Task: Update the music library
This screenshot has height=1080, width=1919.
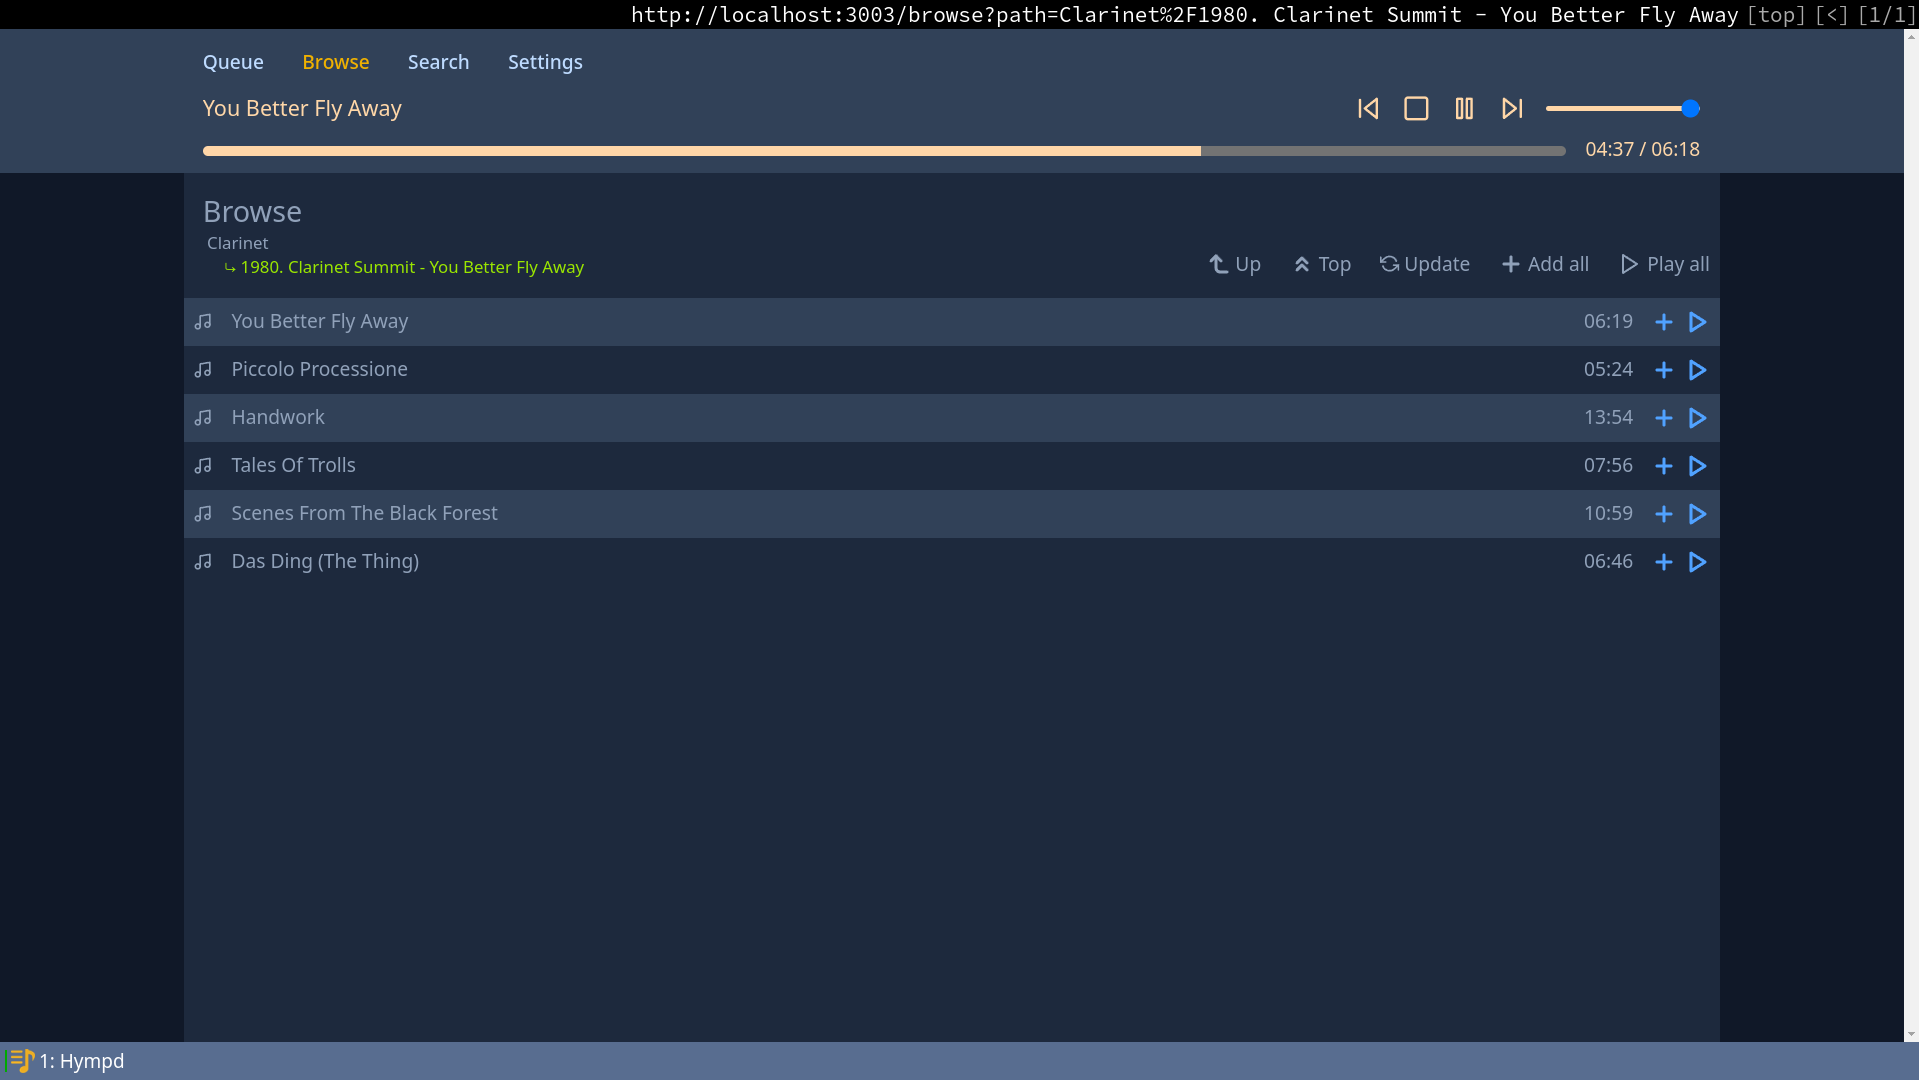Action: click(1425, 264)
